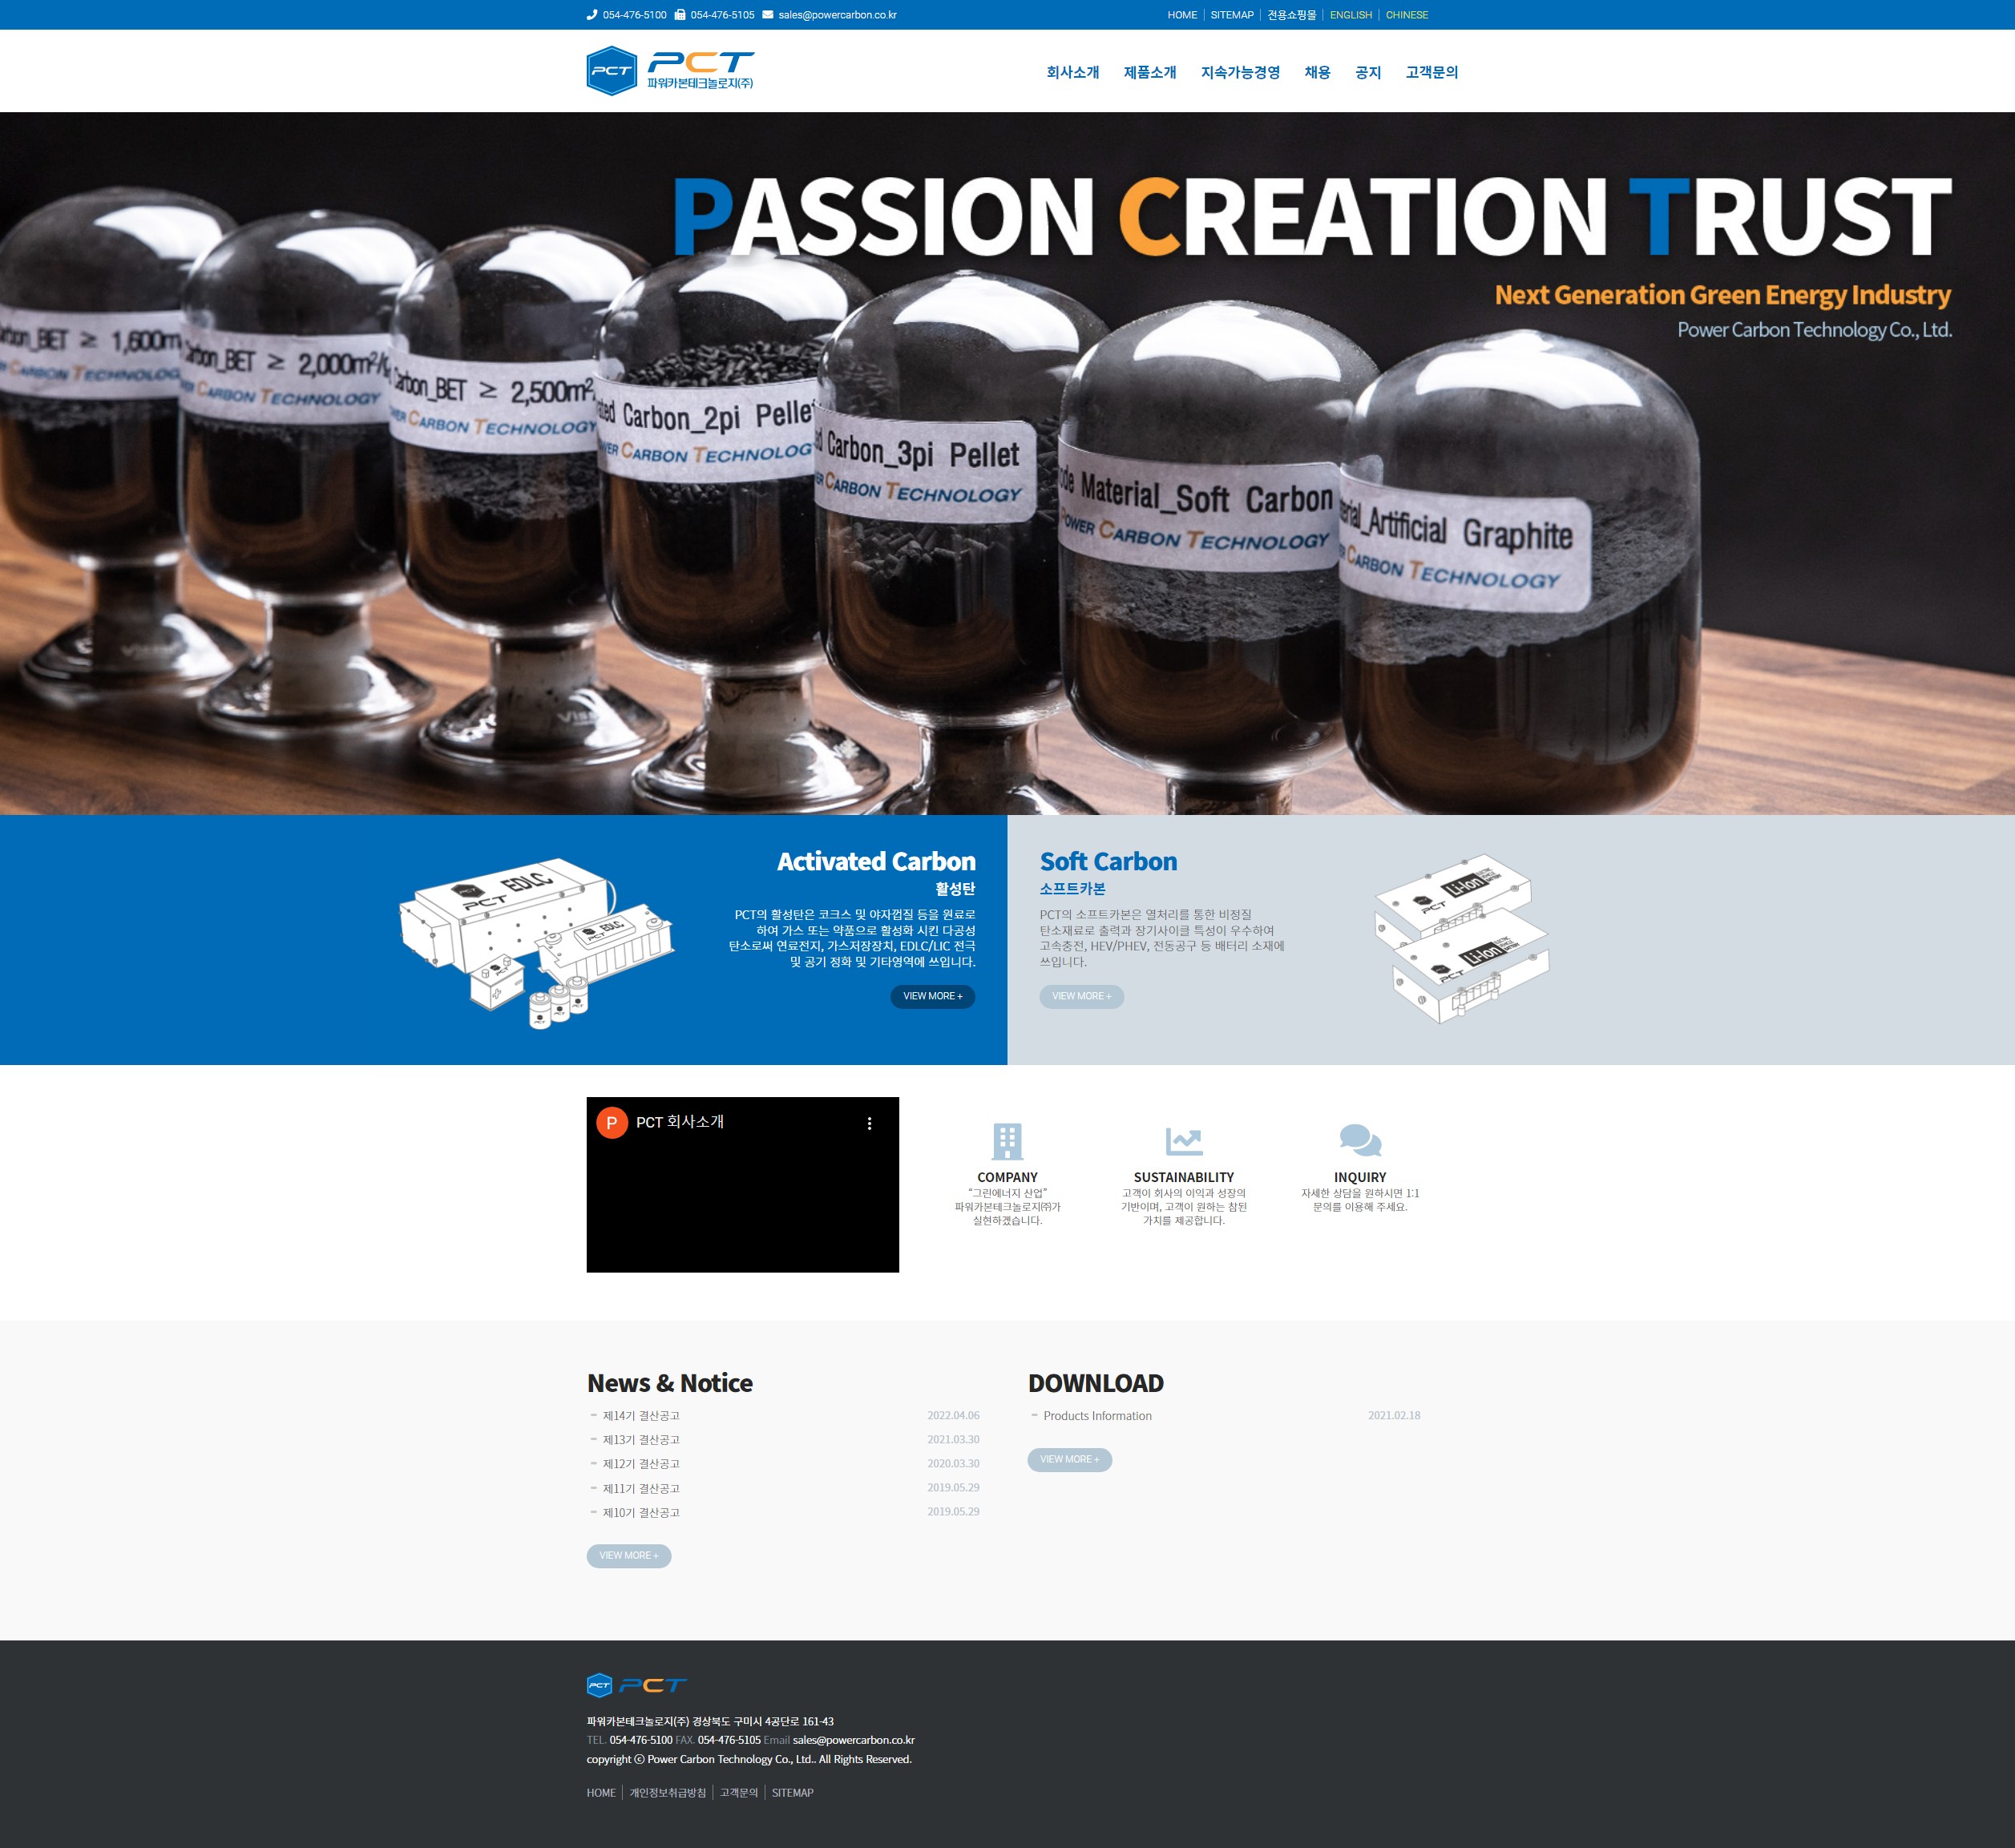Click VIEW MORE under DOWNLOAD

tap(1070, 1460)
